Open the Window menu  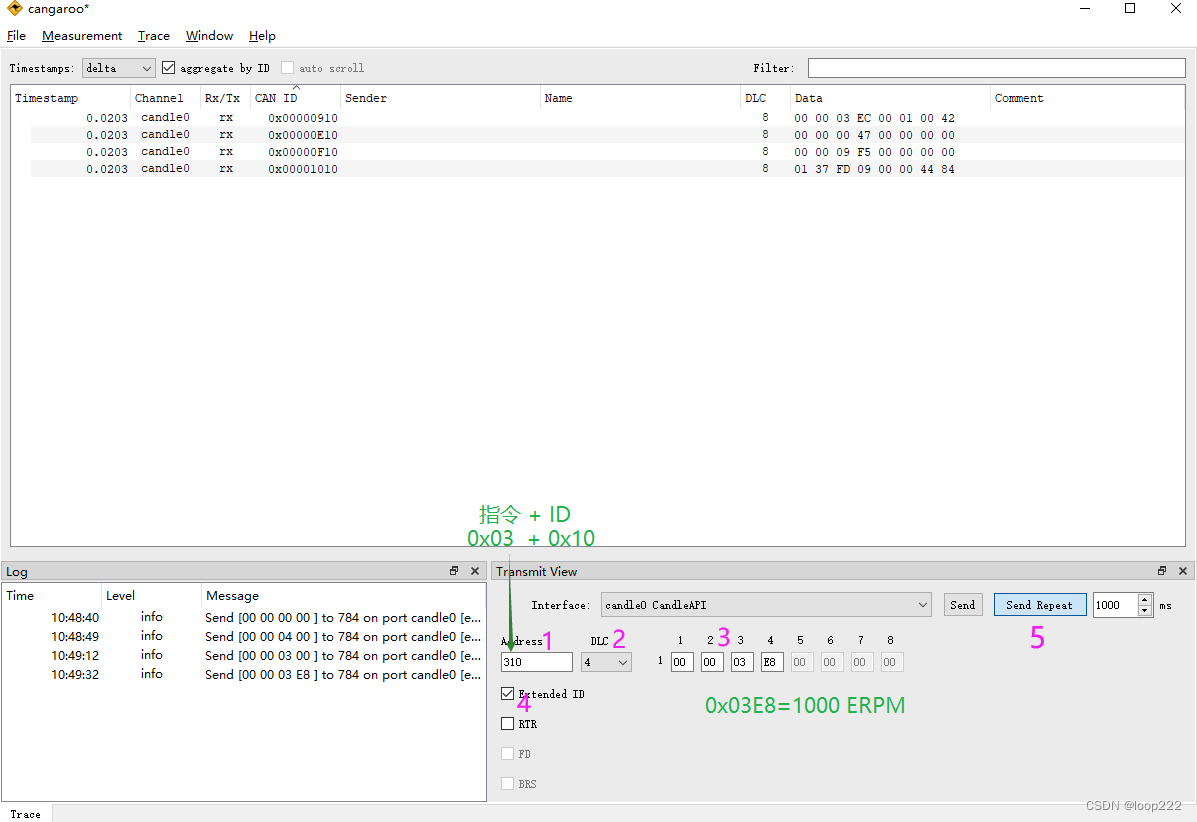[209, 36]
